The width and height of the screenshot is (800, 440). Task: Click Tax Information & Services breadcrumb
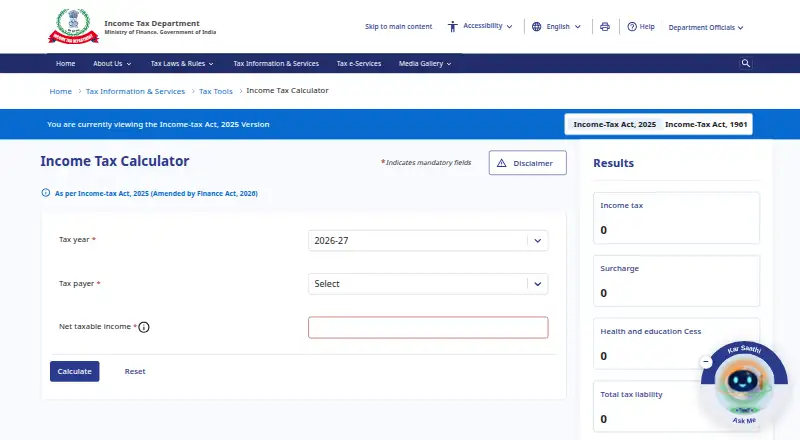point(135,91)
